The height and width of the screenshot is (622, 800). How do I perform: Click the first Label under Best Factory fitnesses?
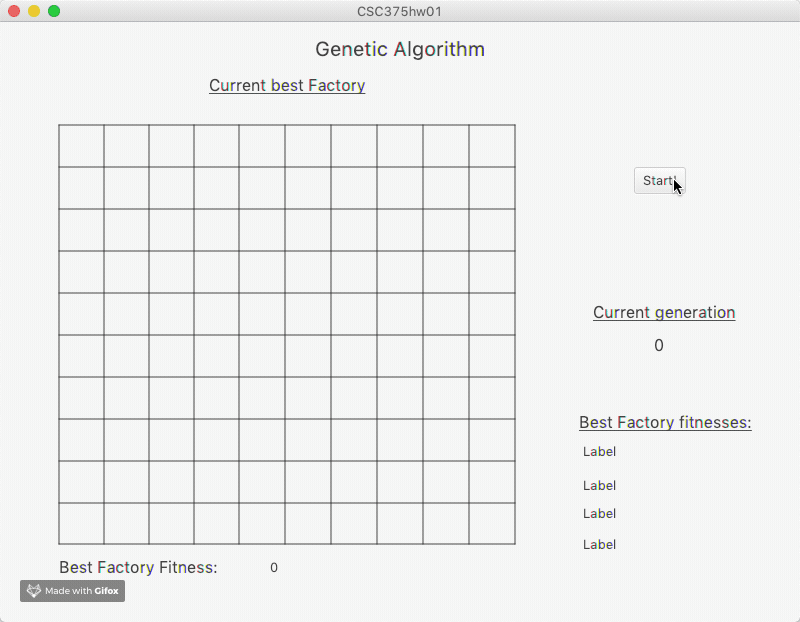click(600, 452)
